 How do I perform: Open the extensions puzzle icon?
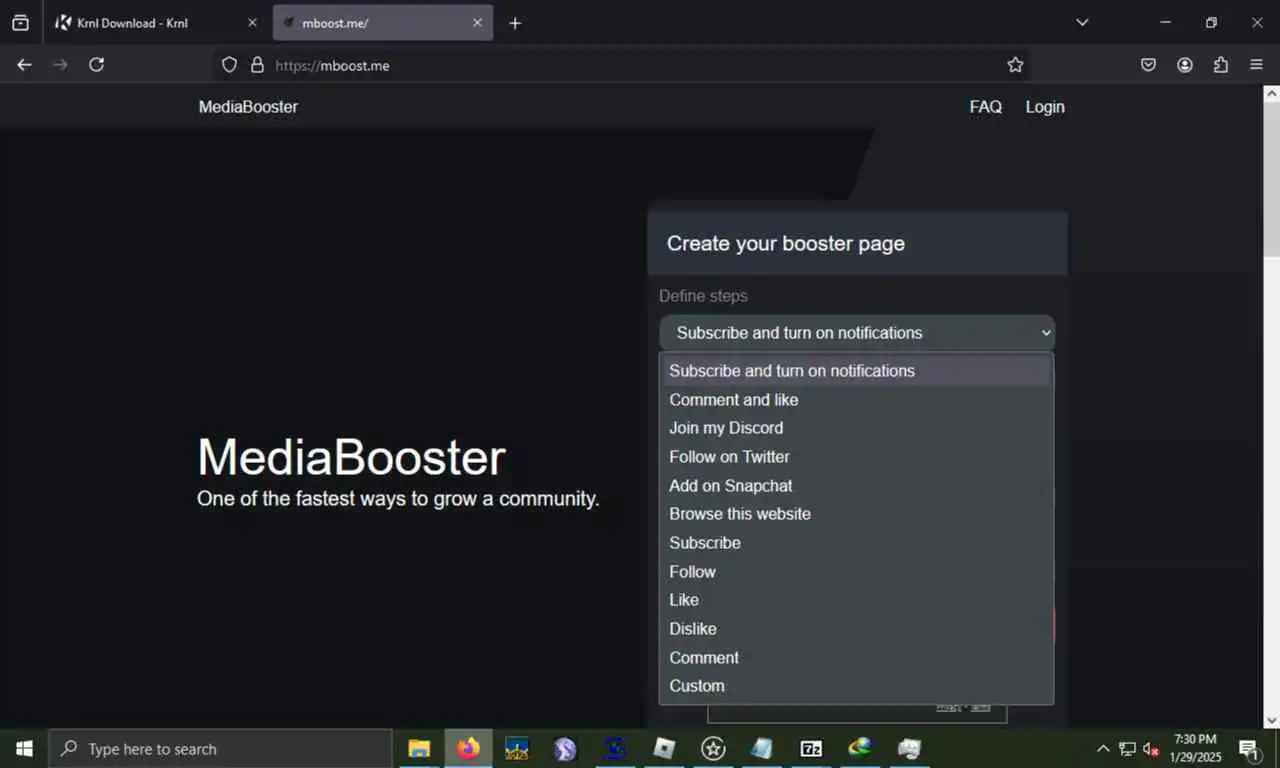click(x=1221, y=65)
